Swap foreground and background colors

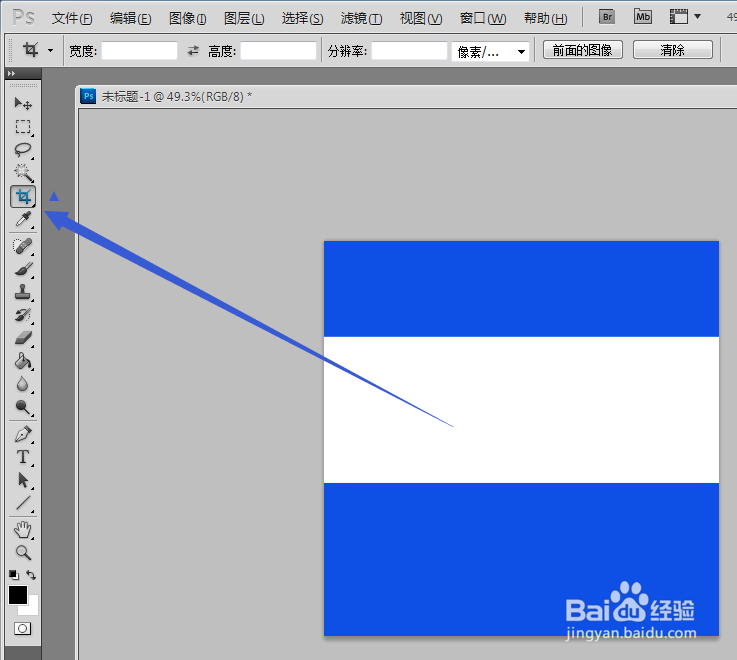[x=31, y=574]
